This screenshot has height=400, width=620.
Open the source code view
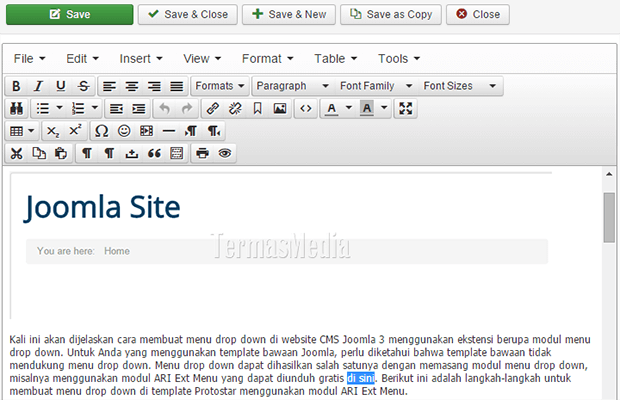[x=306, y=108]
